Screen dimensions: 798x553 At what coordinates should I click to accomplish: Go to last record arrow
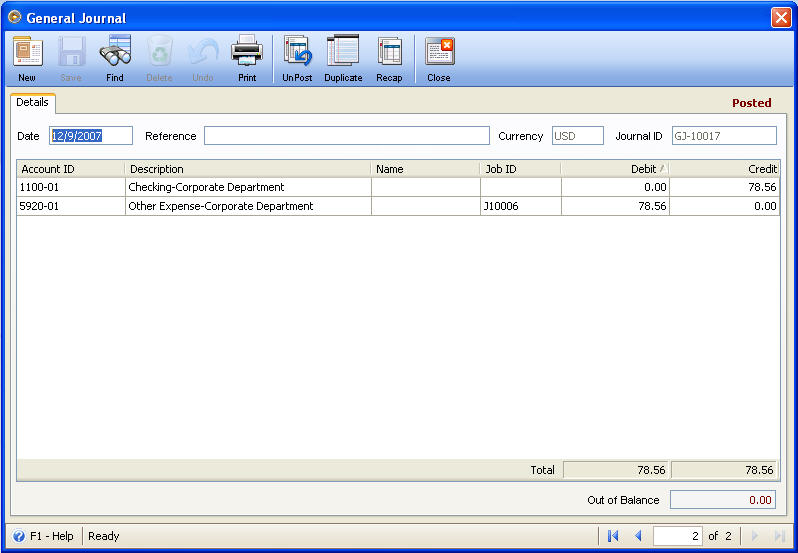click(779, 536)
